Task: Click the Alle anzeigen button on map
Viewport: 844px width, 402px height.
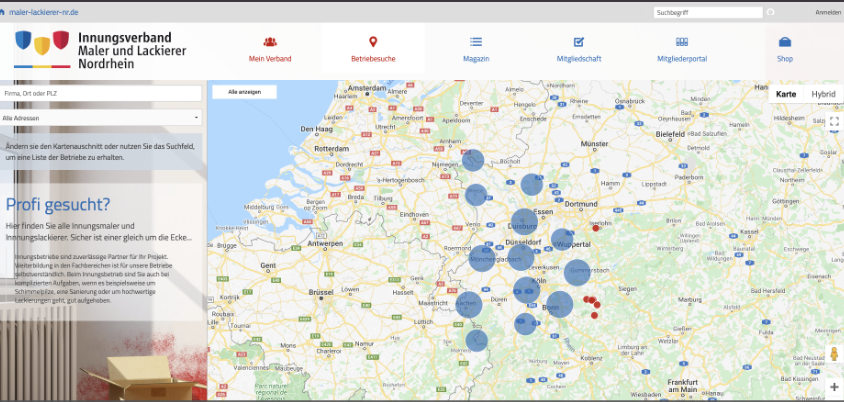Action: pyautogui.click(x=244, y=92)
